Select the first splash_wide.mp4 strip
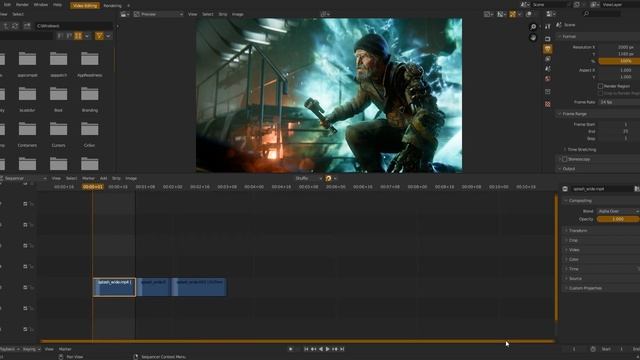 [x=114, y=287]
